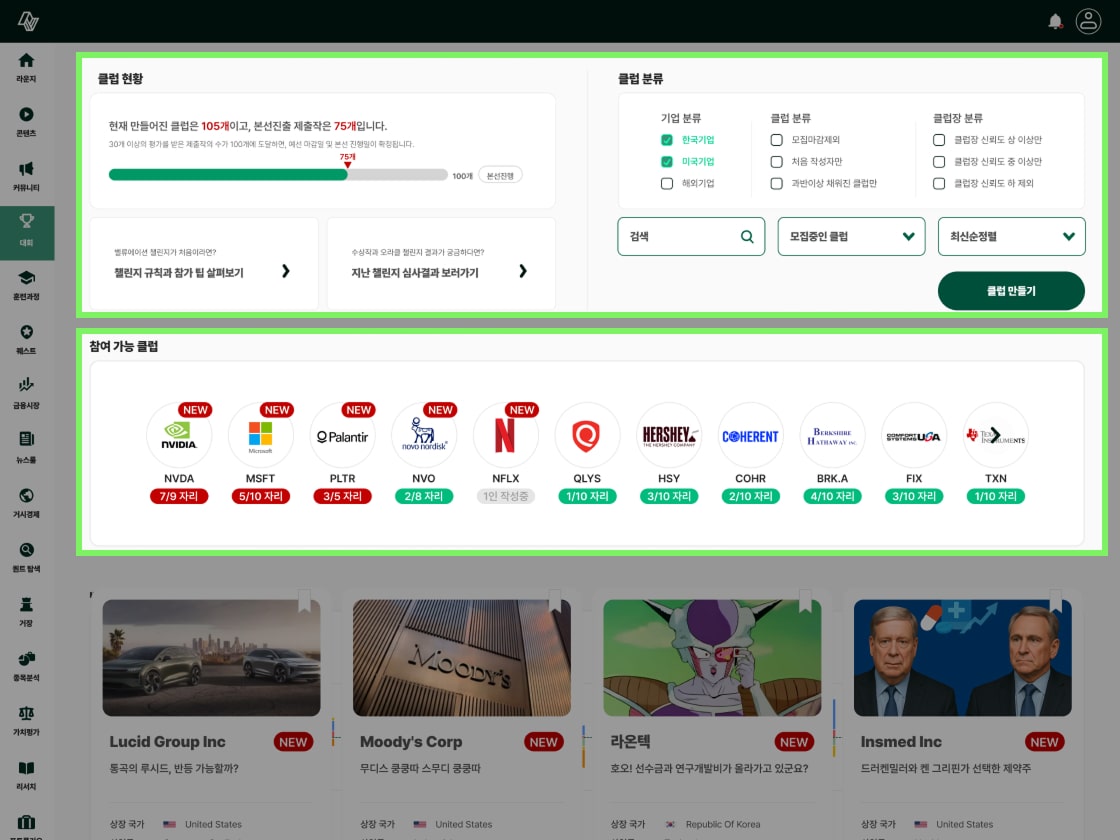Click the red 75개 progress marker
Image resolution: width=1120 pixels, height=840 pixels.
348,161
